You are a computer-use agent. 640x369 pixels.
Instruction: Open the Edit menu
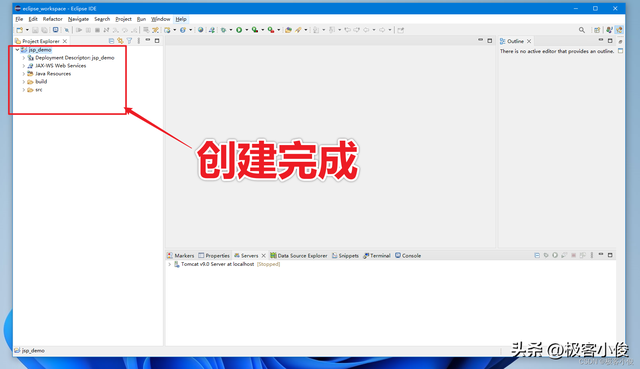[x=33, y=19]
